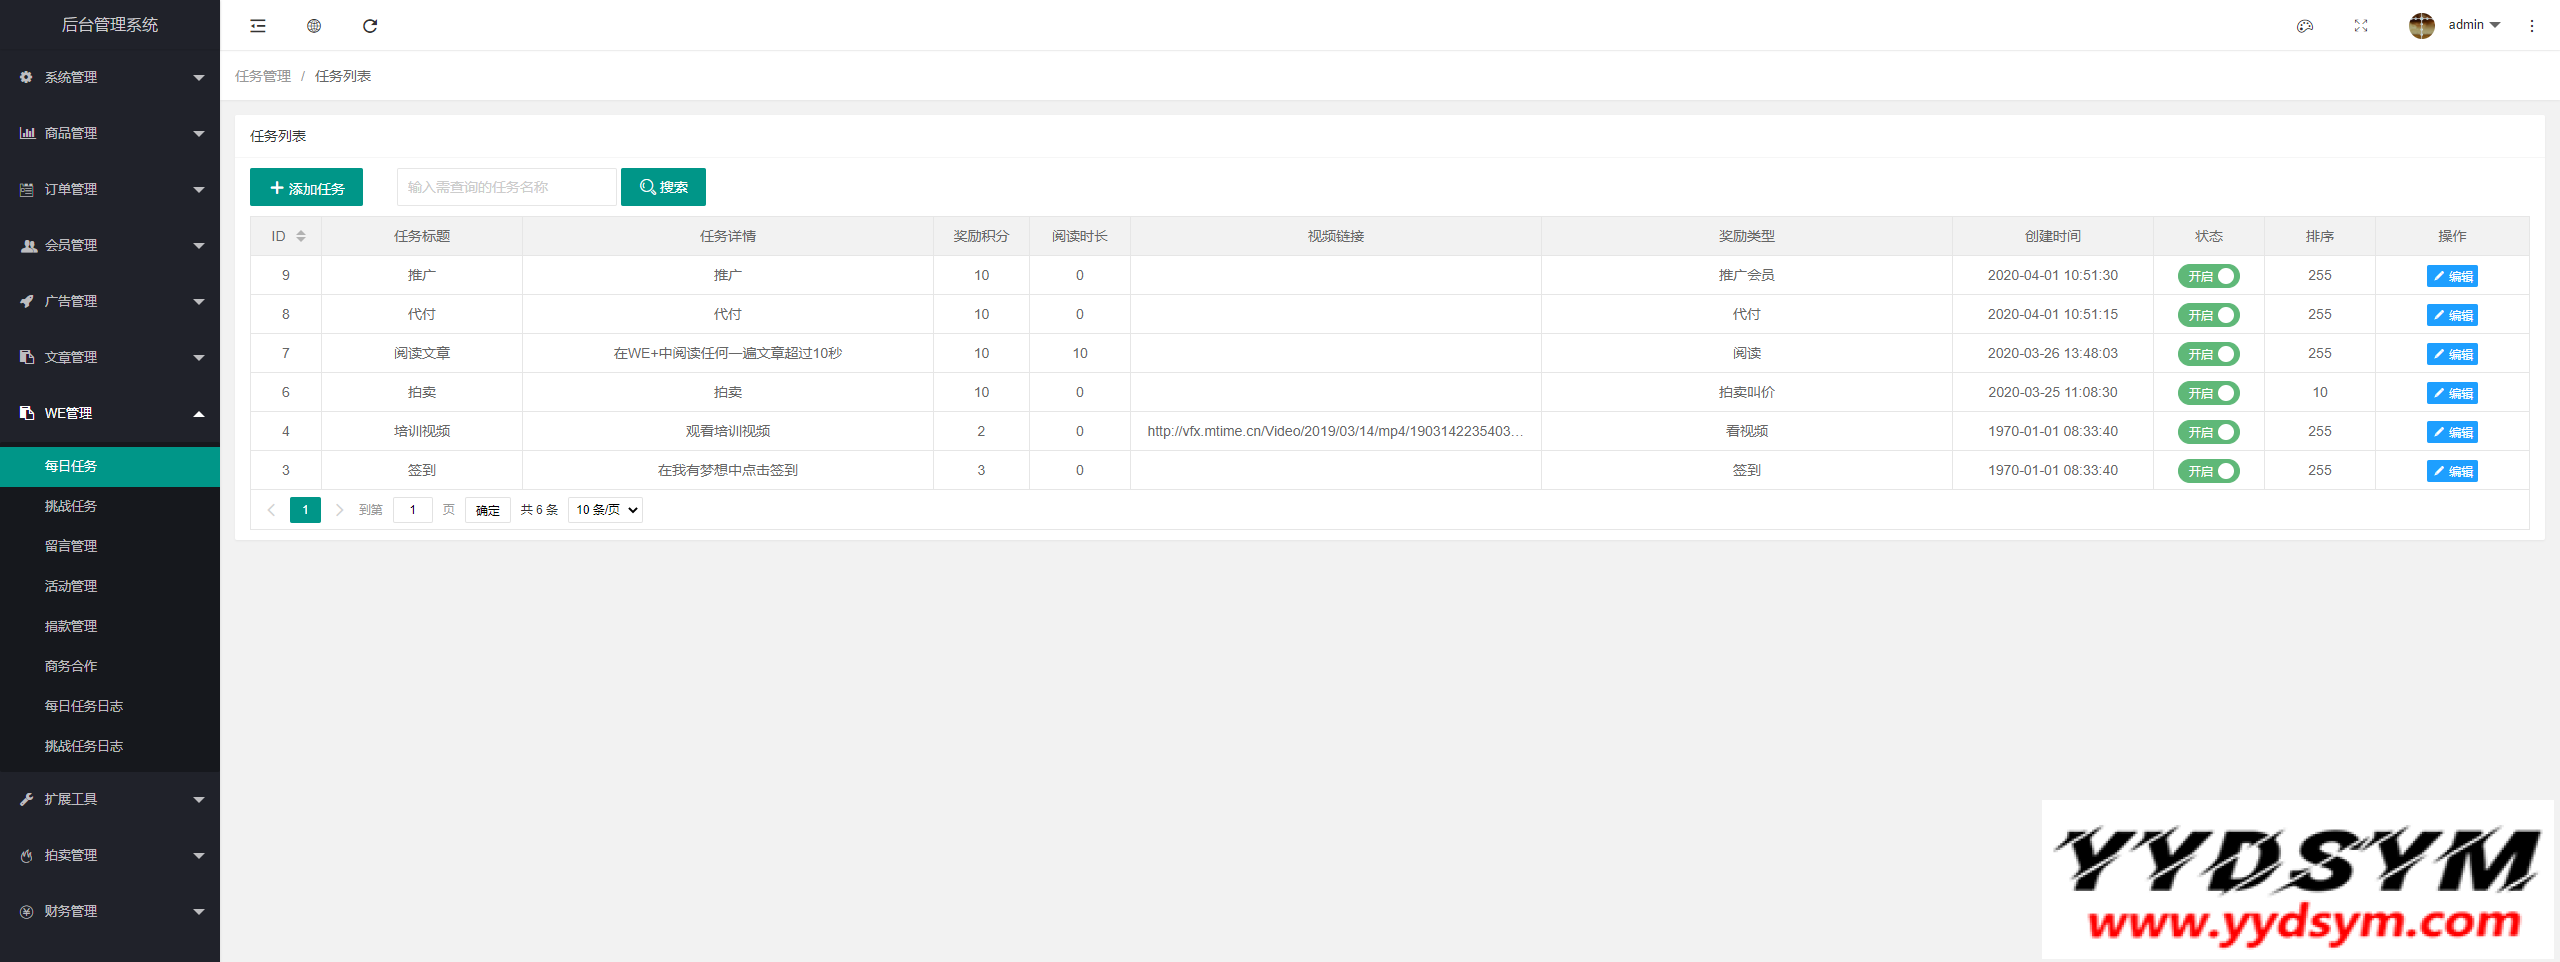This screenshot has width=2560, height=962.
Task: Click 编辑 button for the 拍卖 task
Action: point(2452,393)
